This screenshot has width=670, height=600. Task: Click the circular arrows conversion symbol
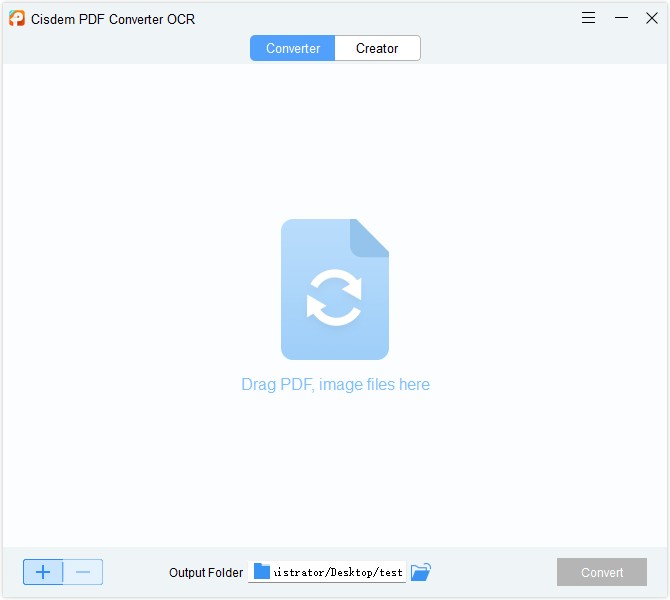[334, 298]
